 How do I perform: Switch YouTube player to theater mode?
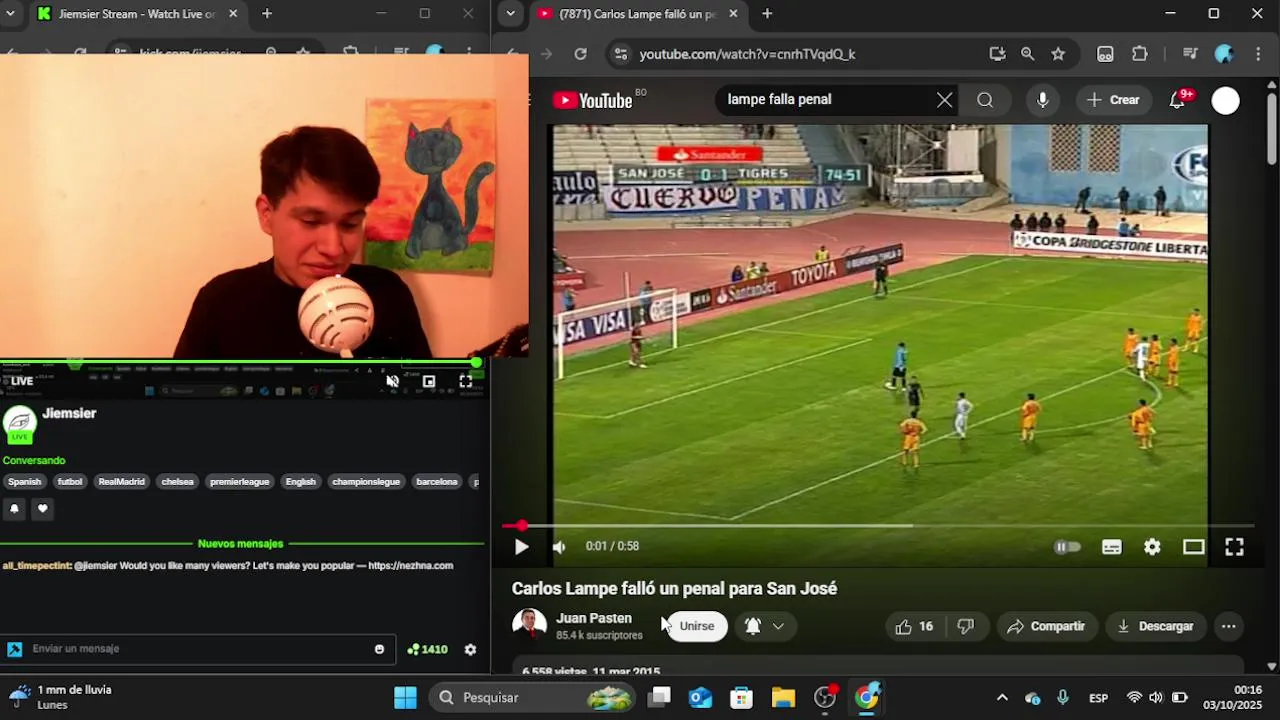1193,547
